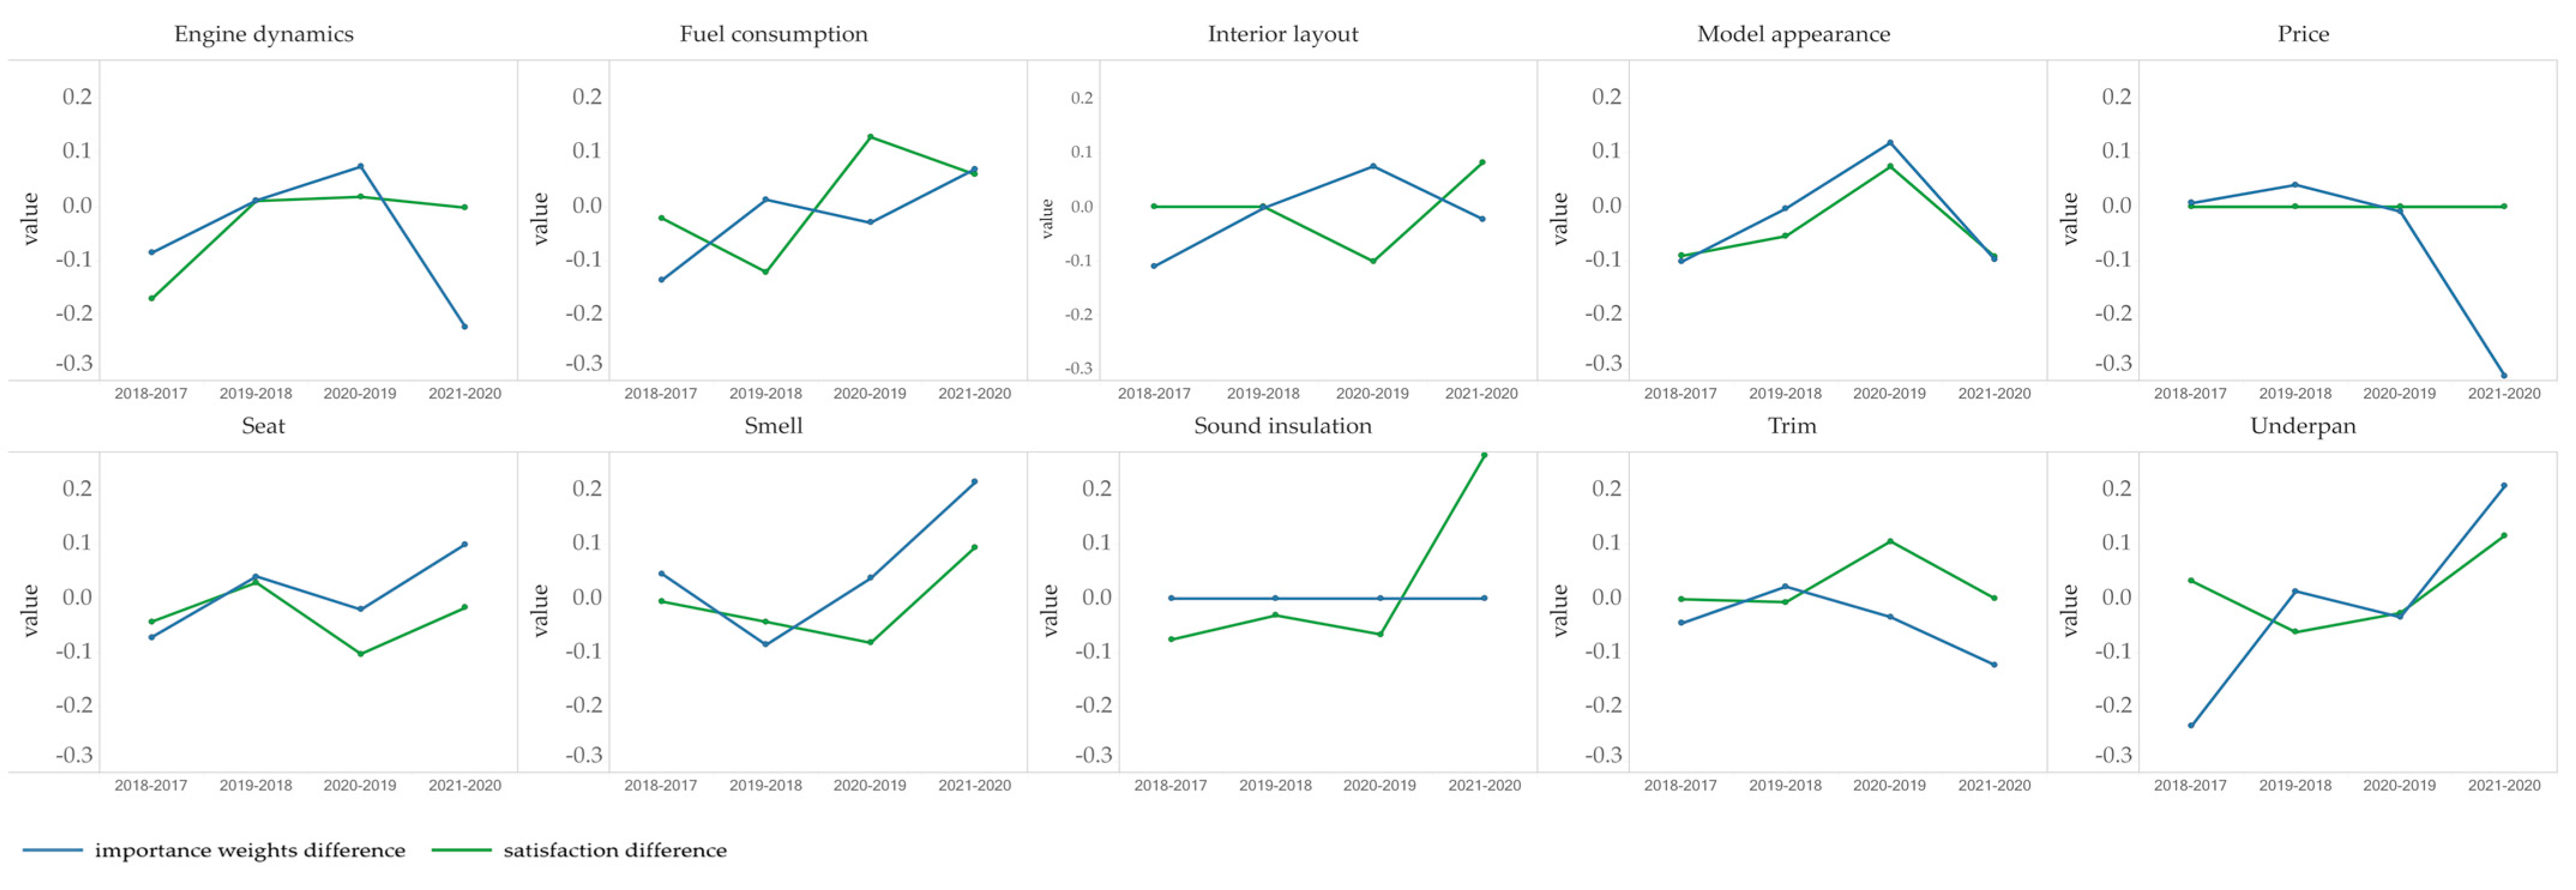
Task: Click the Trim chart heading
Action: (x=1792, y=426)
